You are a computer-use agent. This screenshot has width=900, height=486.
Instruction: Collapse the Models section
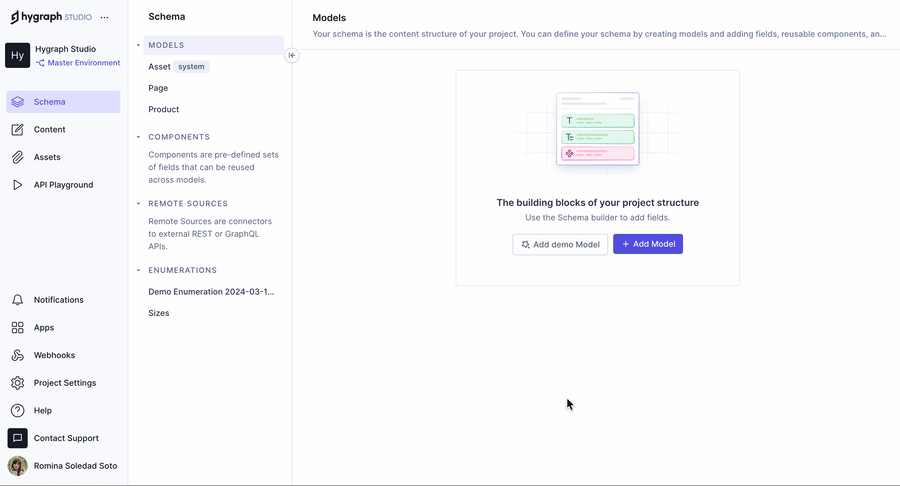click(x=139, y=45)
